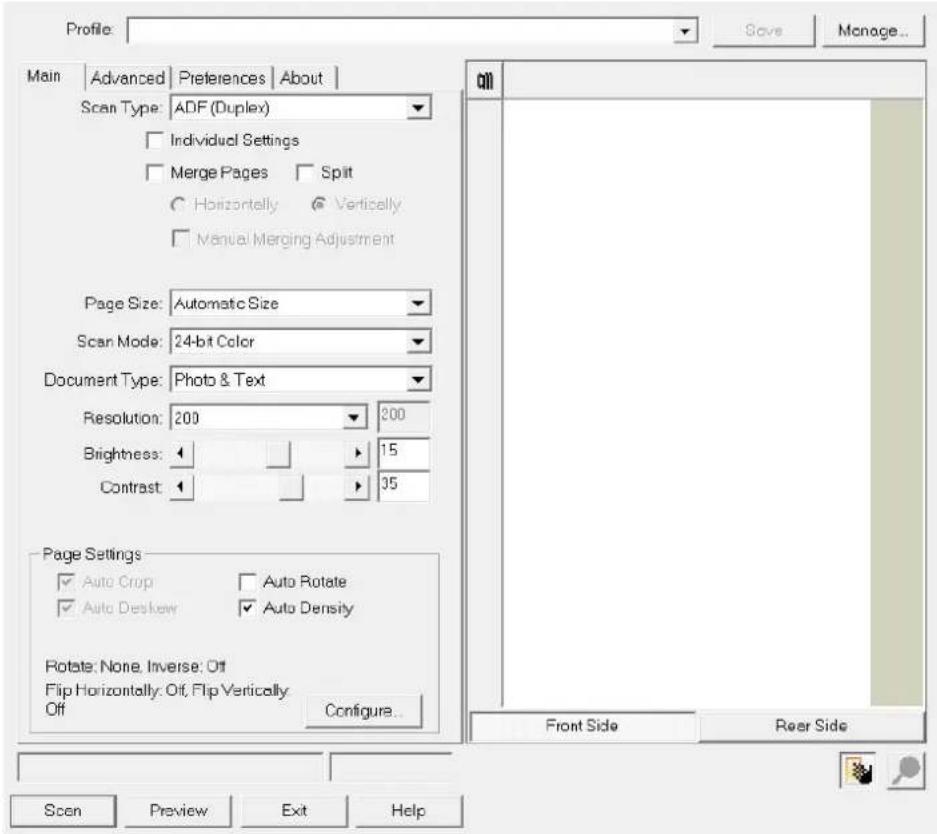
Task: Click the ruler unit icon in the preview corner
Action: pos(485,80)
